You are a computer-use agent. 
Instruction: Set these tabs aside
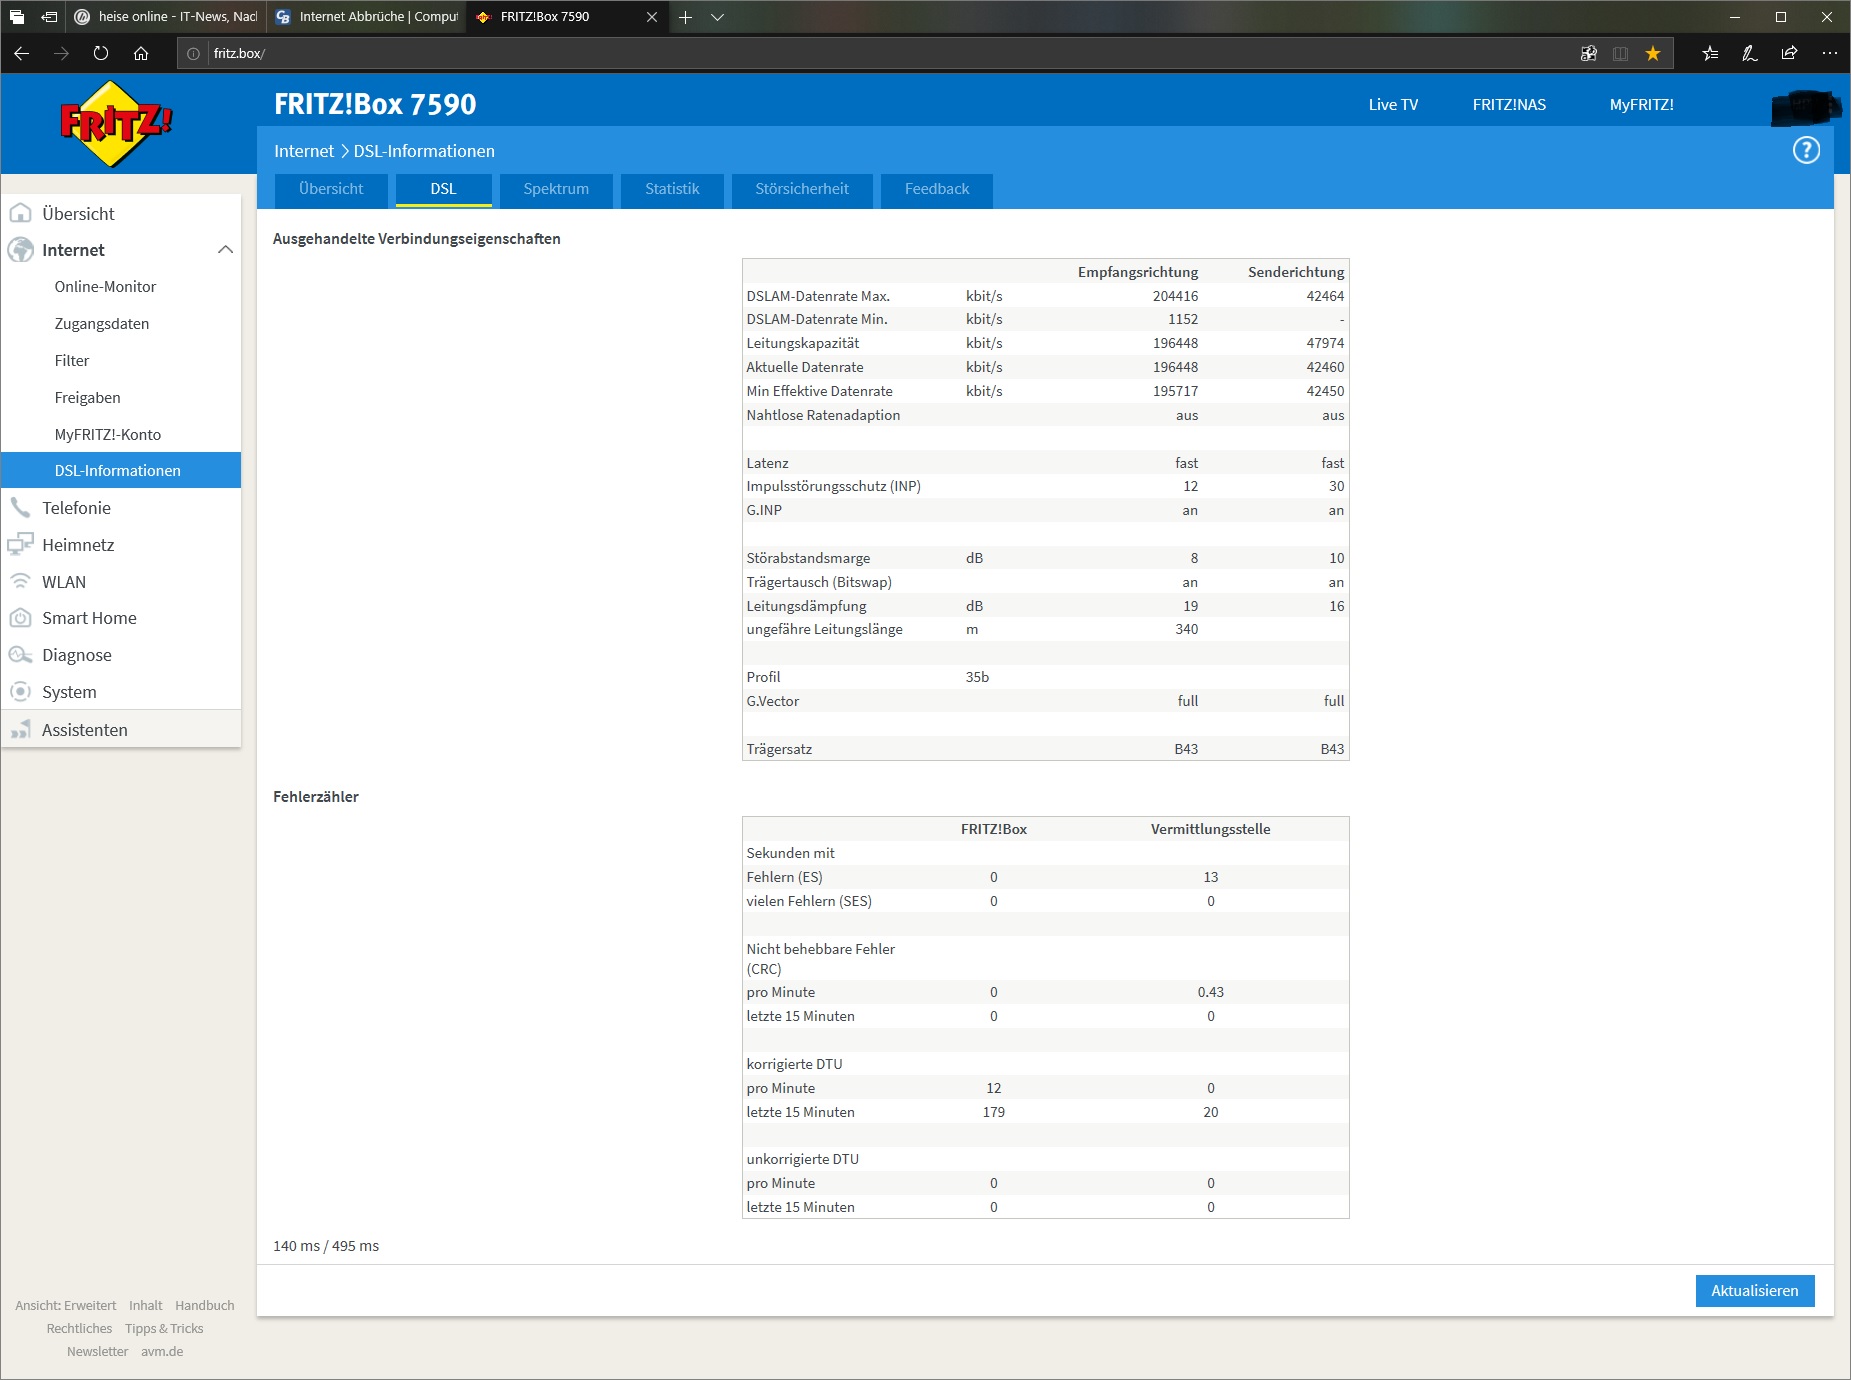(x=49, y=17)
